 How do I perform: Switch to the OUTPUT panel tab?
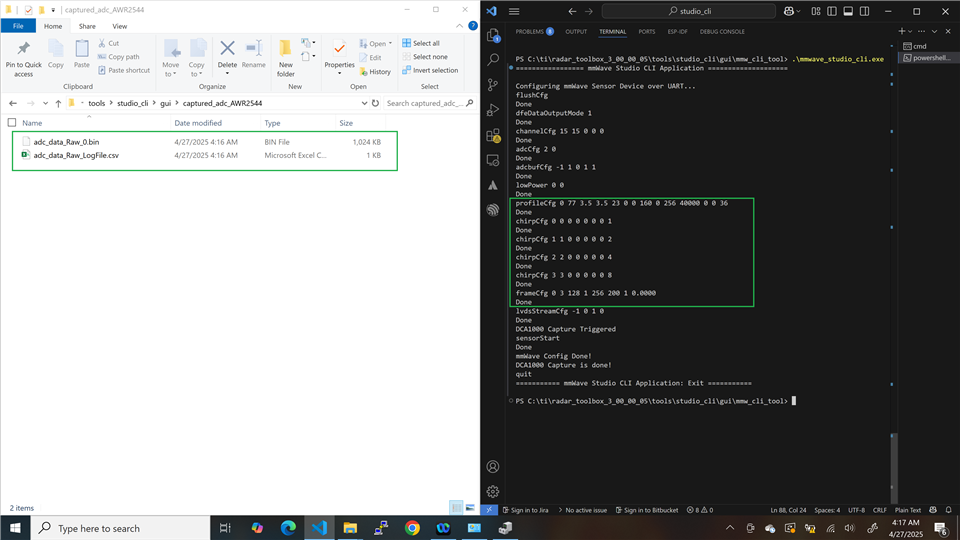576,31
